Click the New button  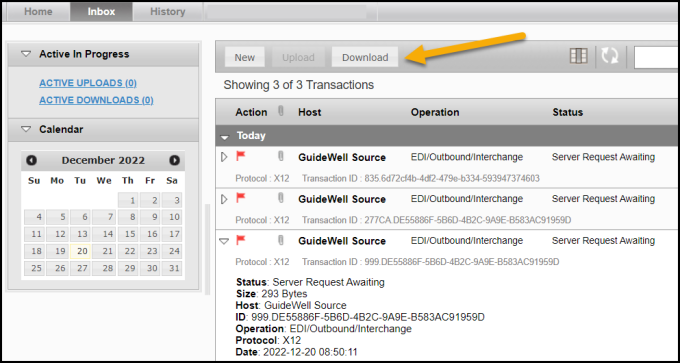coord(245,57)
